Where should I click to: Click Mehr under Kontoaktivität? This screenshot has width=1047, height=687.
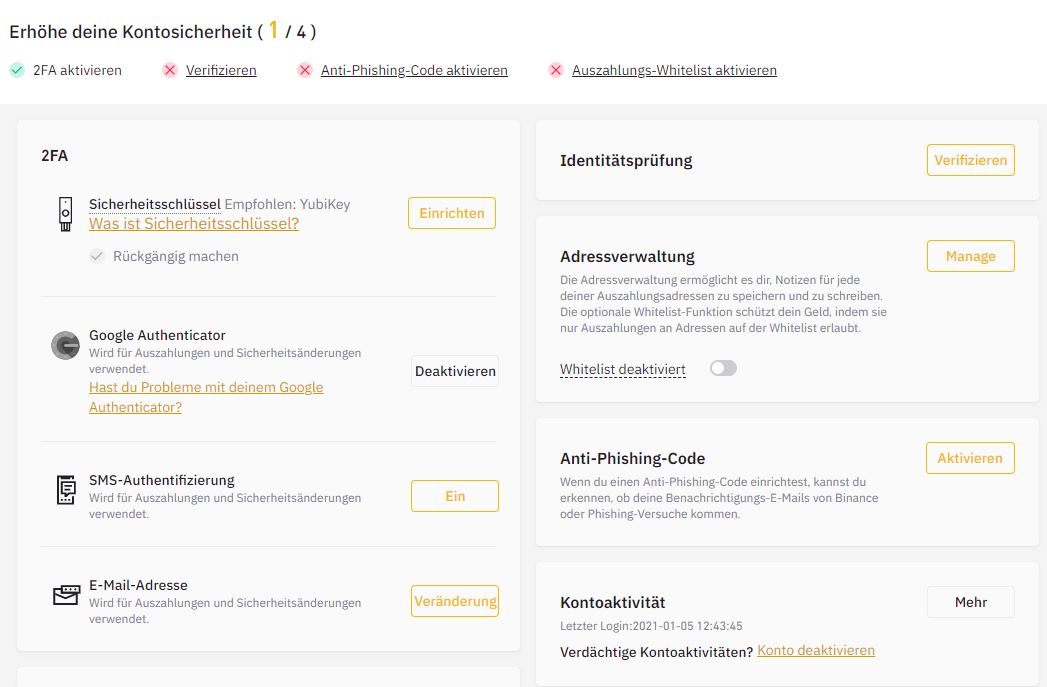[970, 602]
